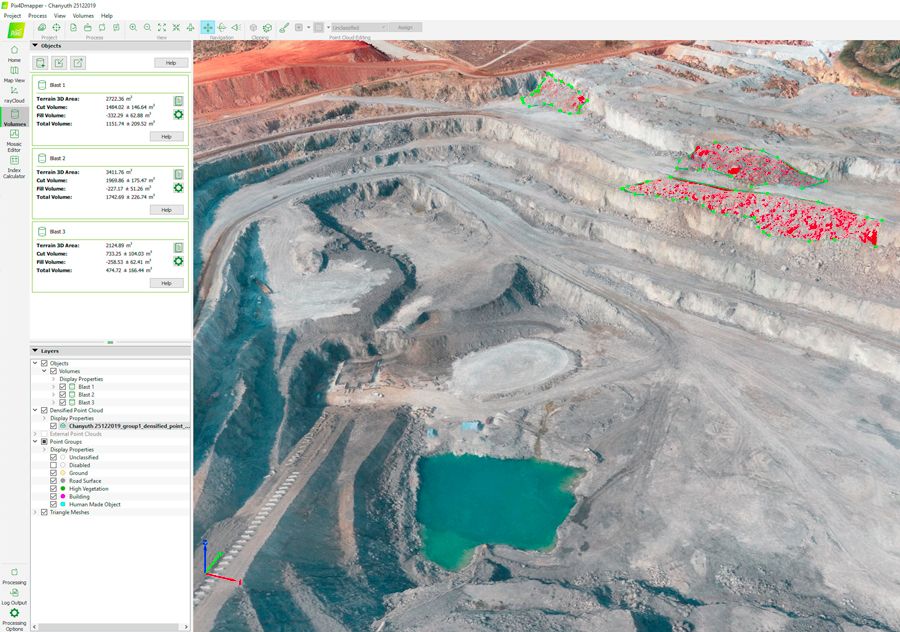Click right arrow of Layers horizontal scrollbar
This screenshot has height=632, width=900.
click(186, 627)
